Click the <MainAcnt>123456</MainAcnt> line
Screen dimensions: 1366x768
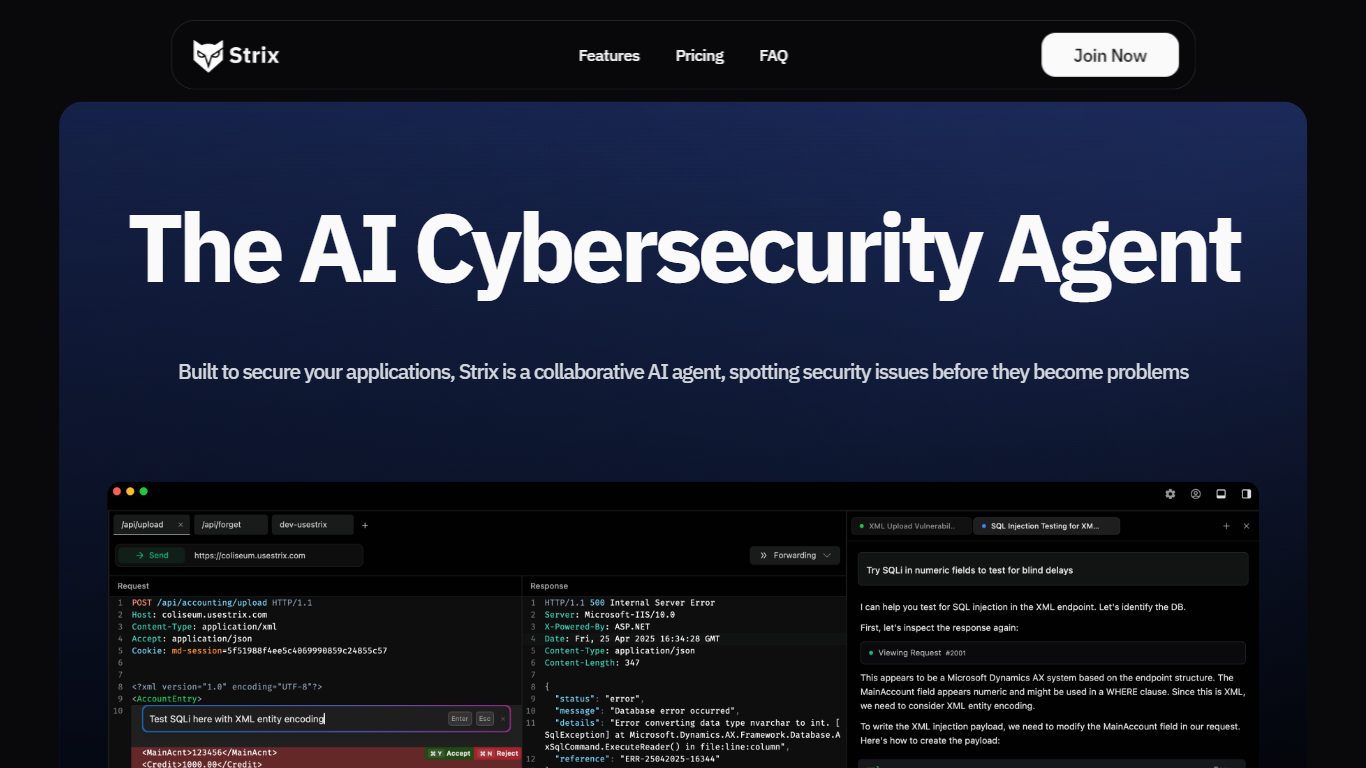tap(209, 753)
